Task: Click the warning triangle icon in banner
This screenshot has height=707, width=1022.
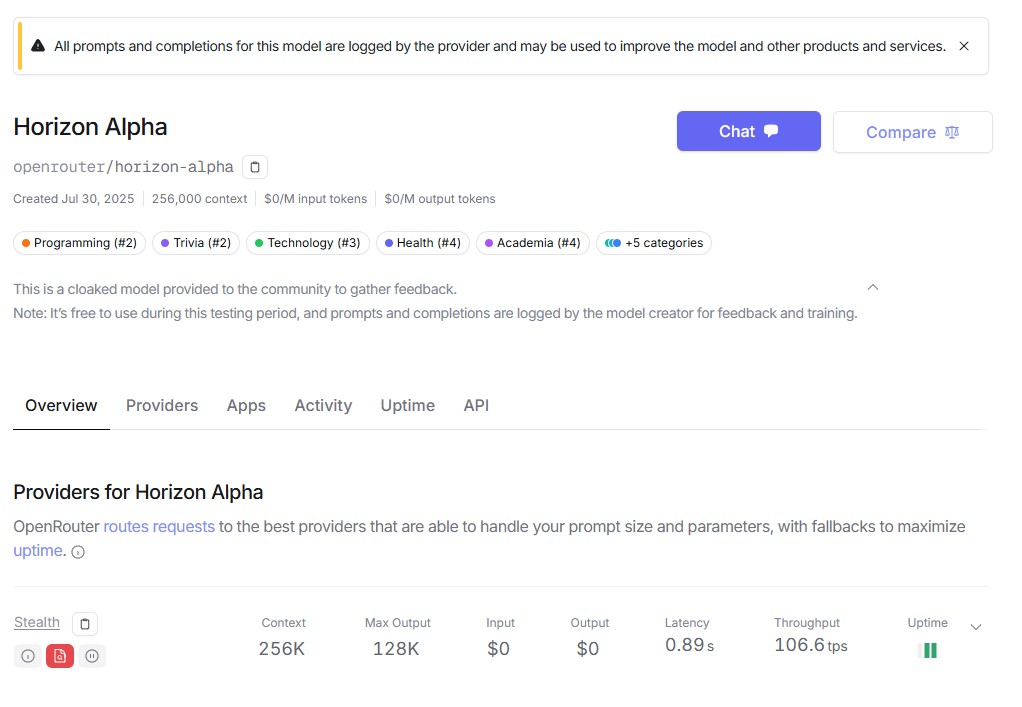Action: [38, 46]
